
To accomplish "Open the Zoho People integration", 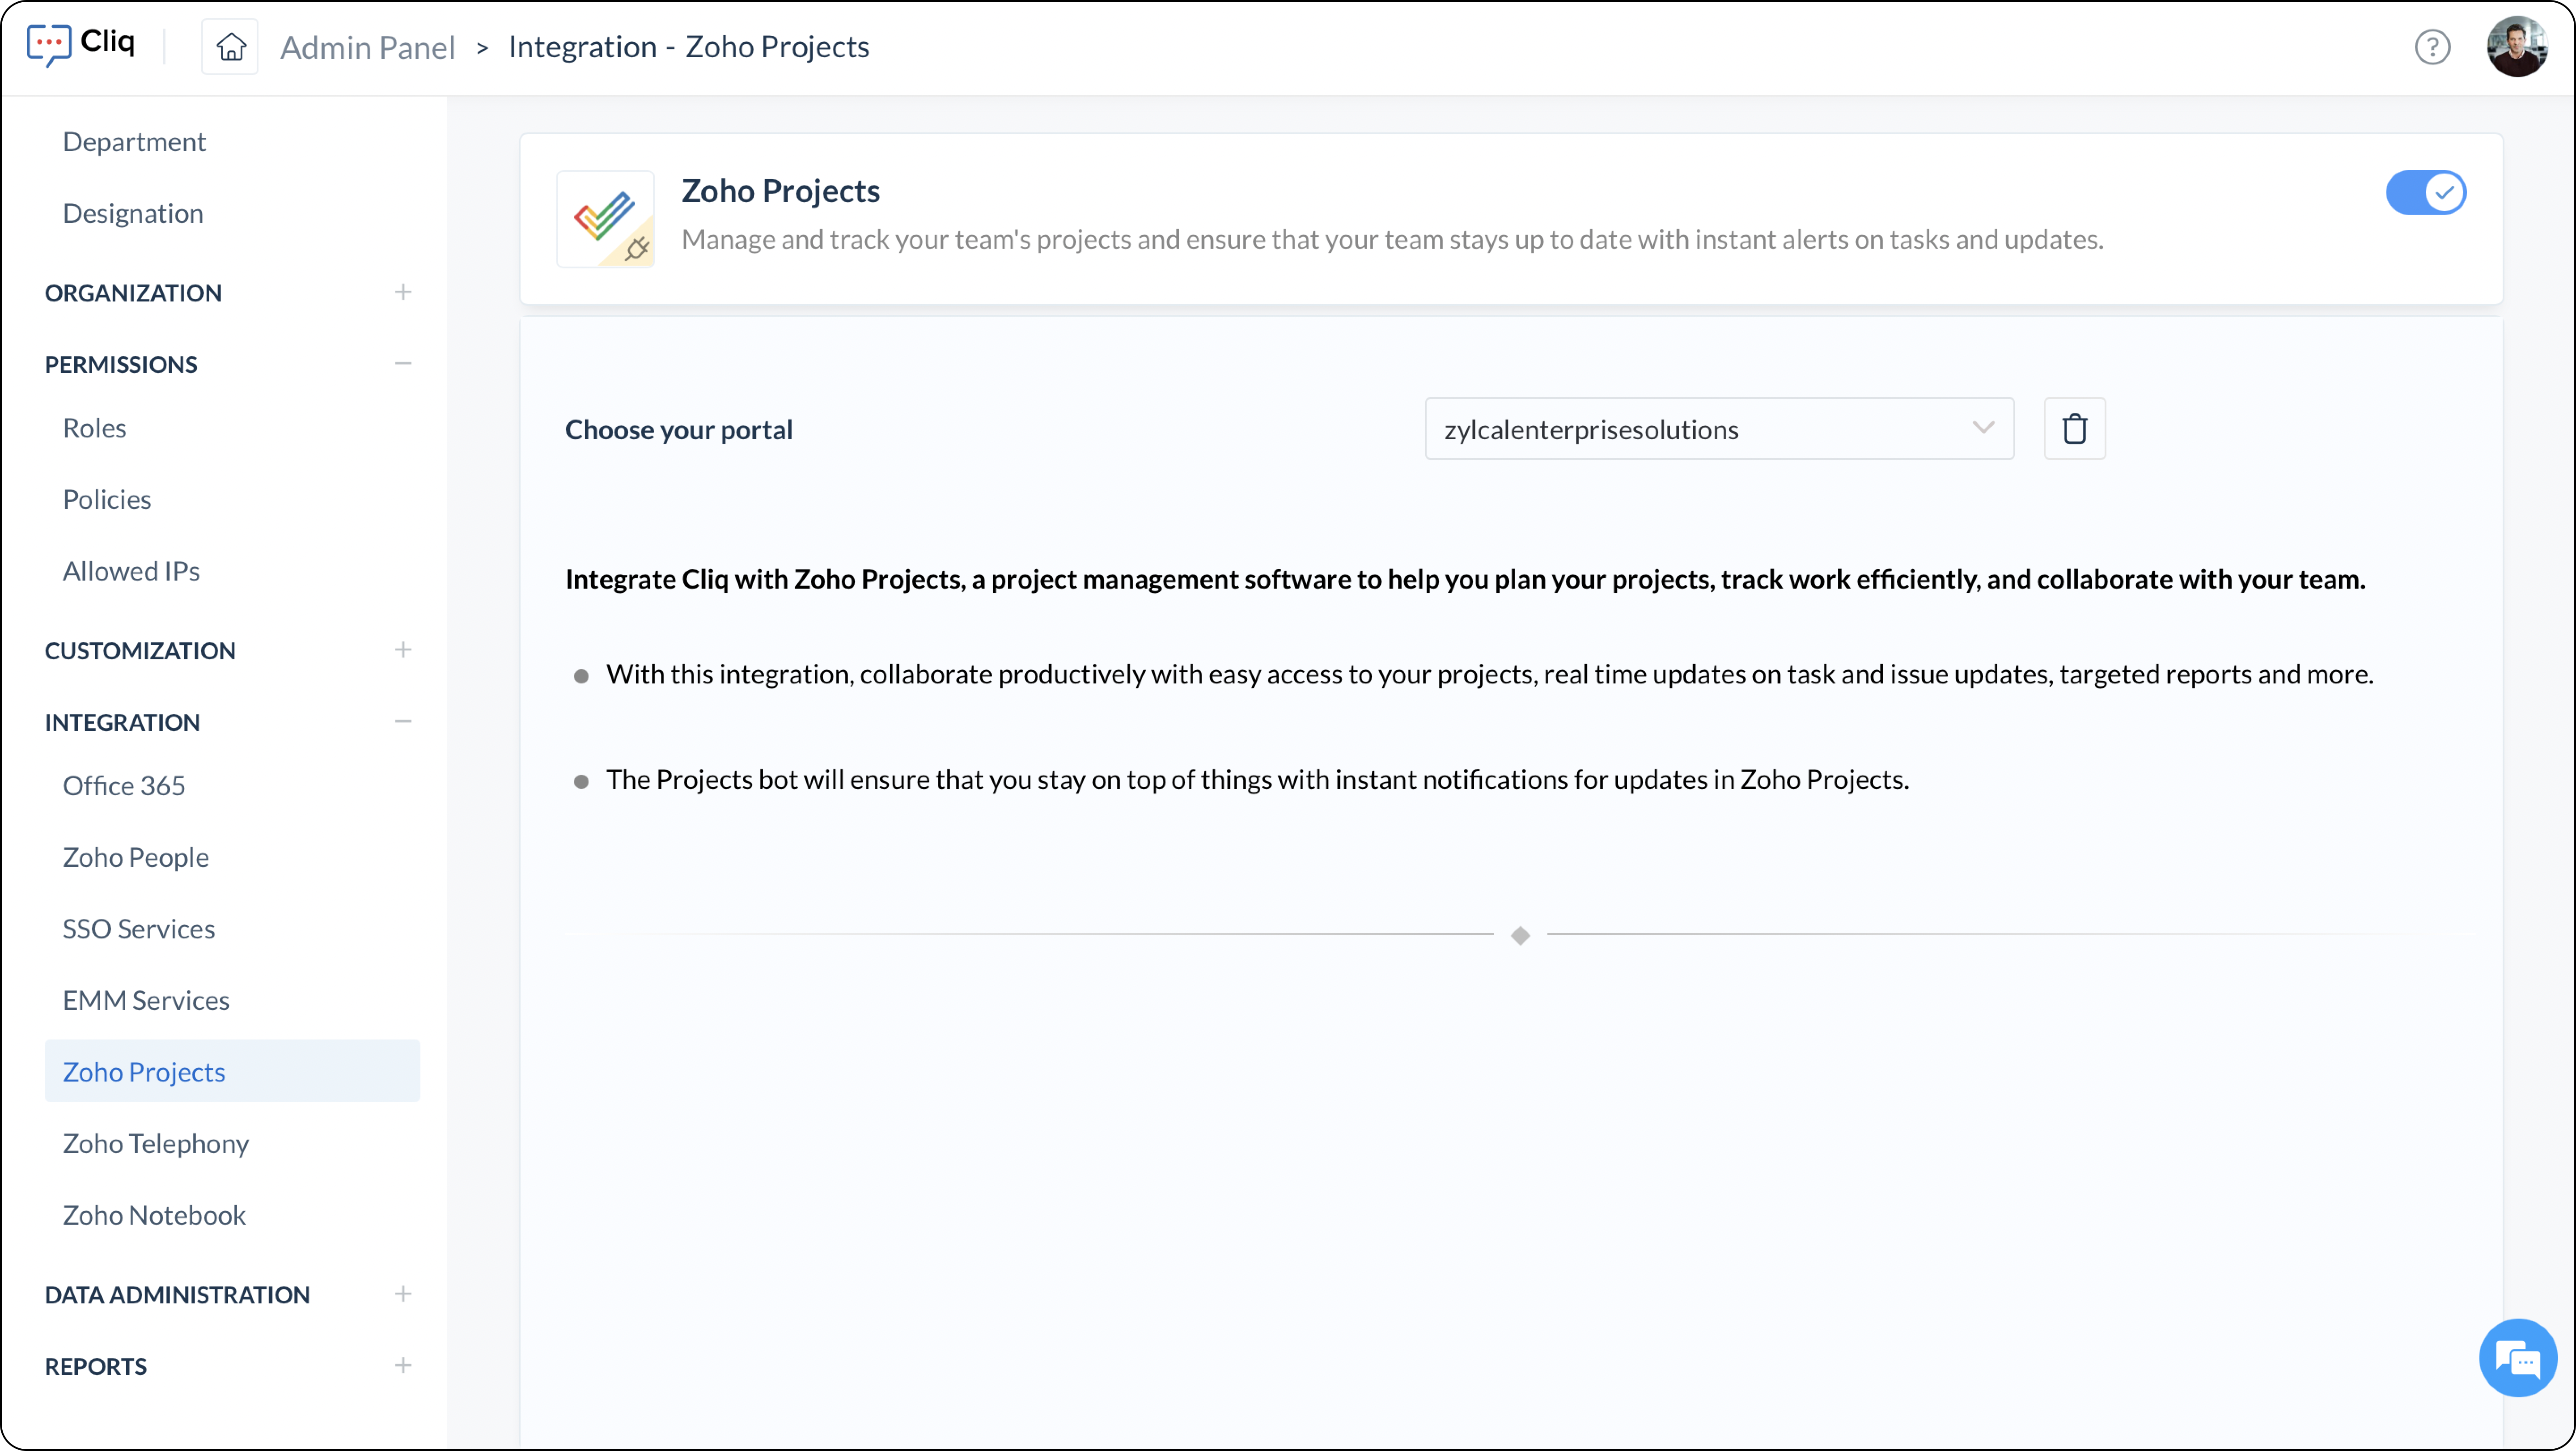I will [136, 857].
